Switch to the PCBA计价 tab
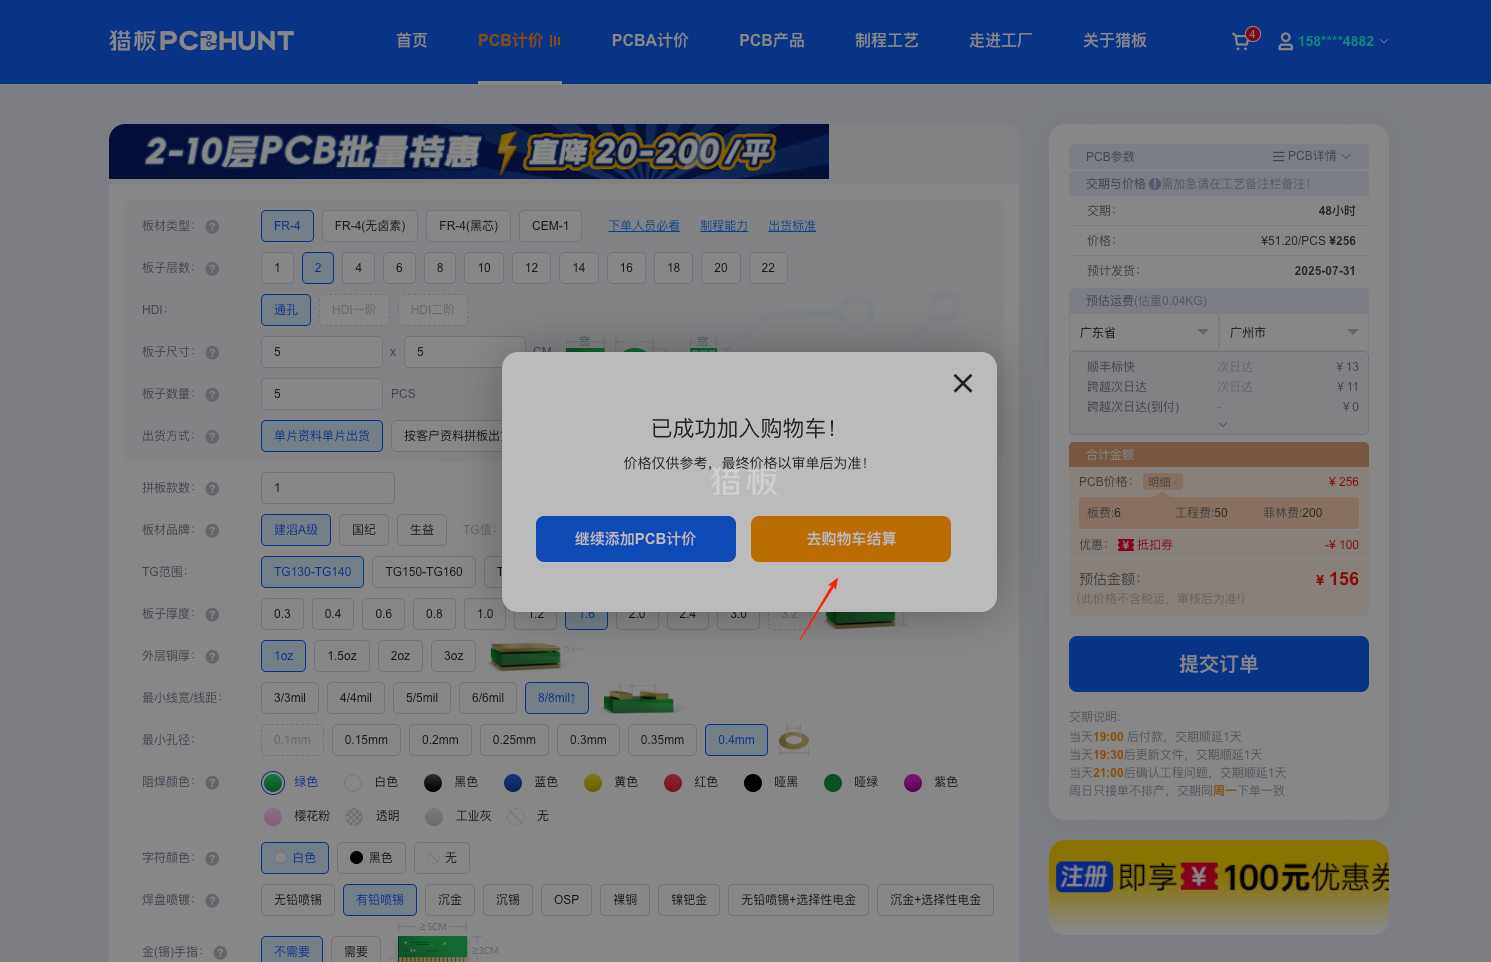The width and height of the screenshot is (1491, 962). (649, 40)
